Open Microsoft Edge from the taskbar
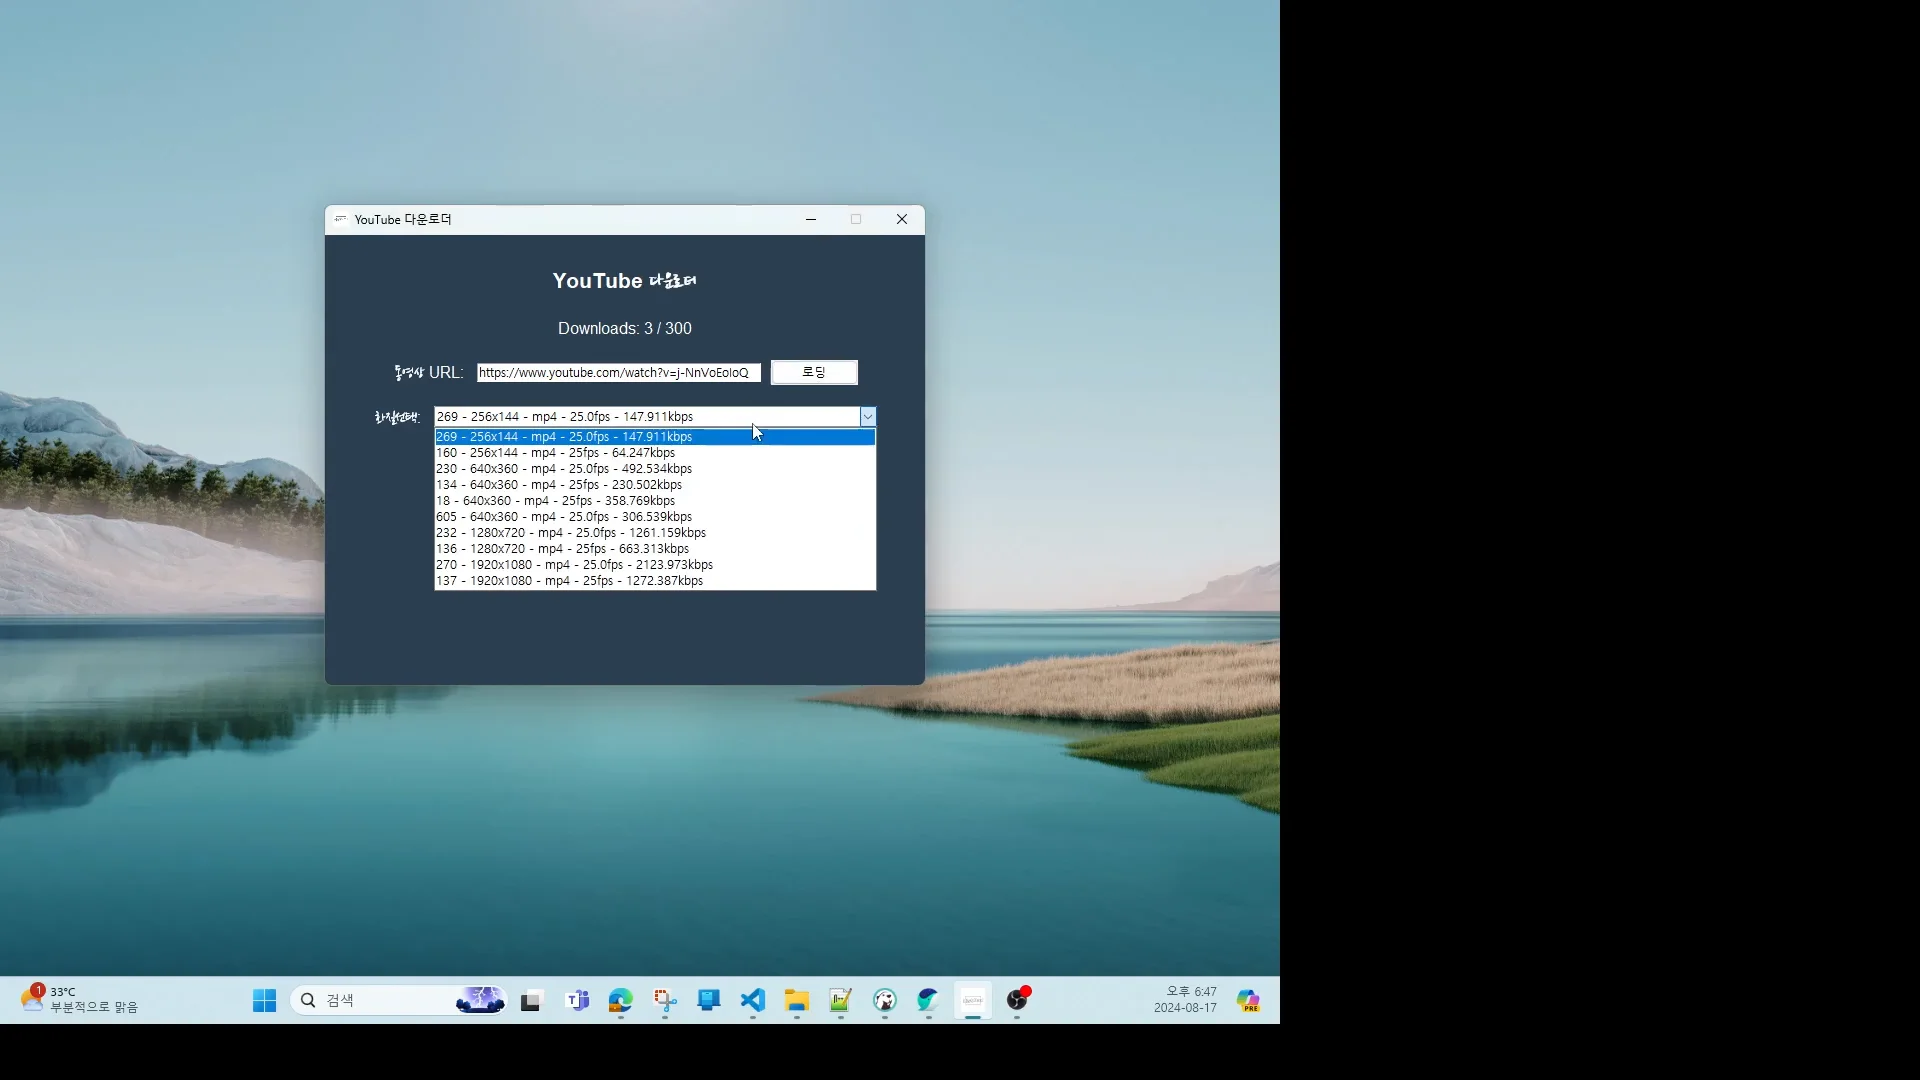 click(x=621, y=1000)
